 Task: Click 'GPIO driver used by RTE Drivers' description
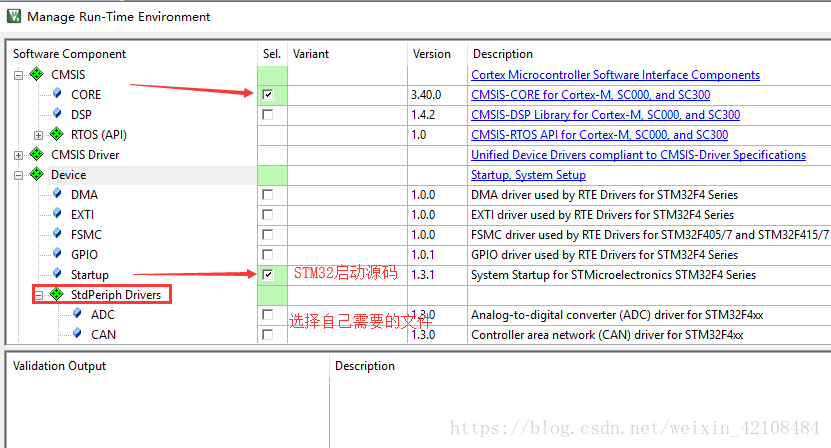pos(604,255)
